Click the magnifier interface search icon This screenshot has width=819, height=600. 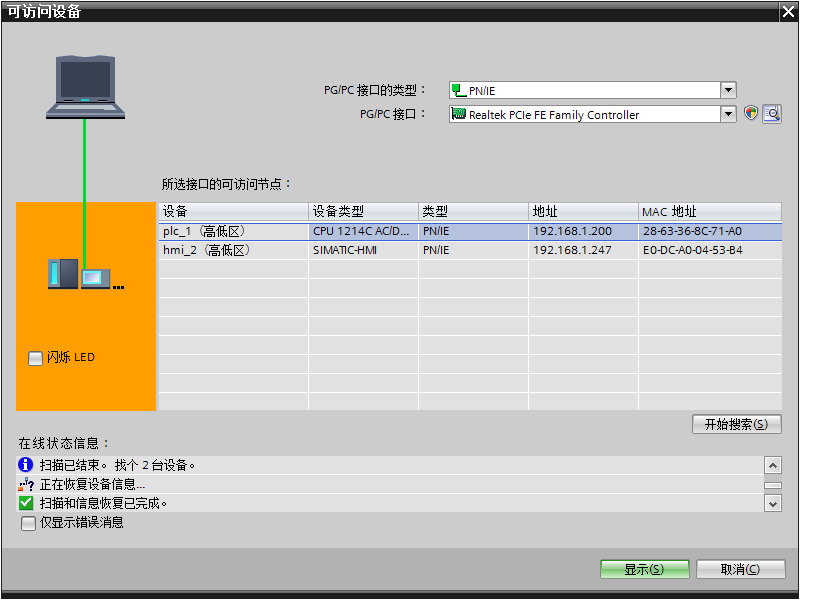pos(772,113)
